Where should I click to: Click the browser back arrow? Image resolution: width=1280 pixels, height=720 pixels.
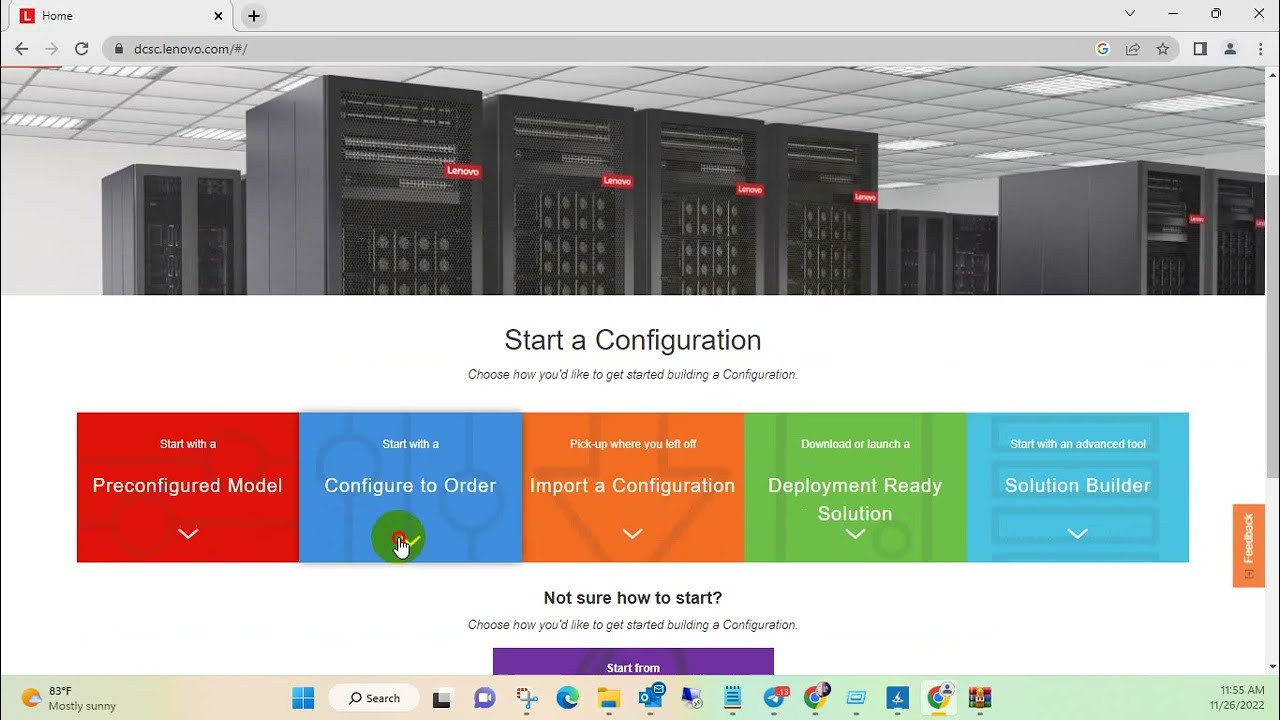click(x=22, y=48)
